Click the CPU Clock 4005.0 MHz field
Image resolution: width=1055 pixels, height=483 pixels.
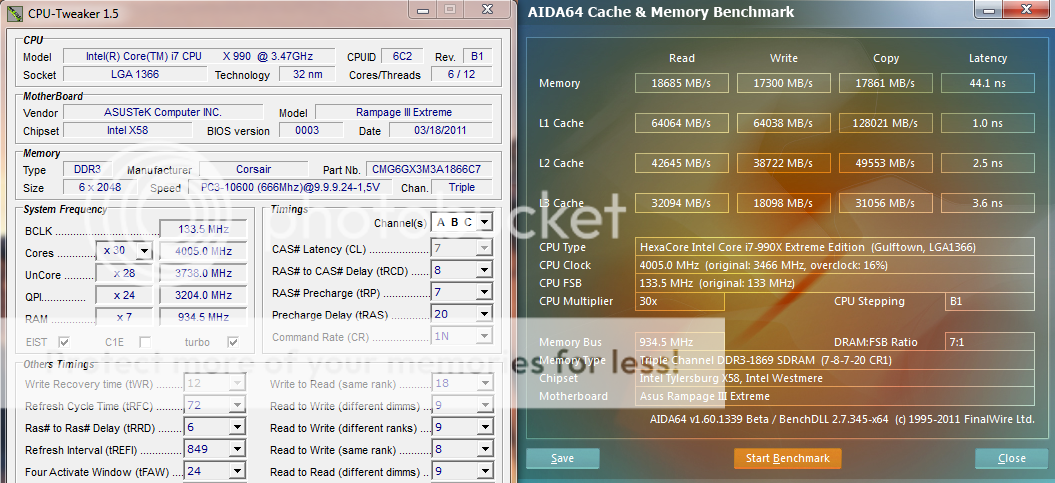(835, 265)
